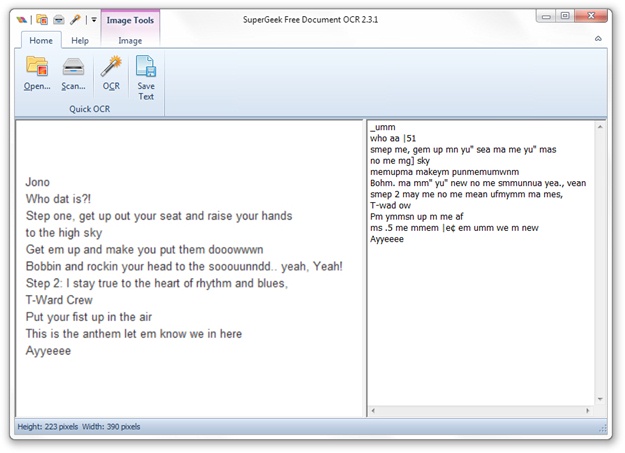Click the Save Text document icon

[x=146, y=66]
